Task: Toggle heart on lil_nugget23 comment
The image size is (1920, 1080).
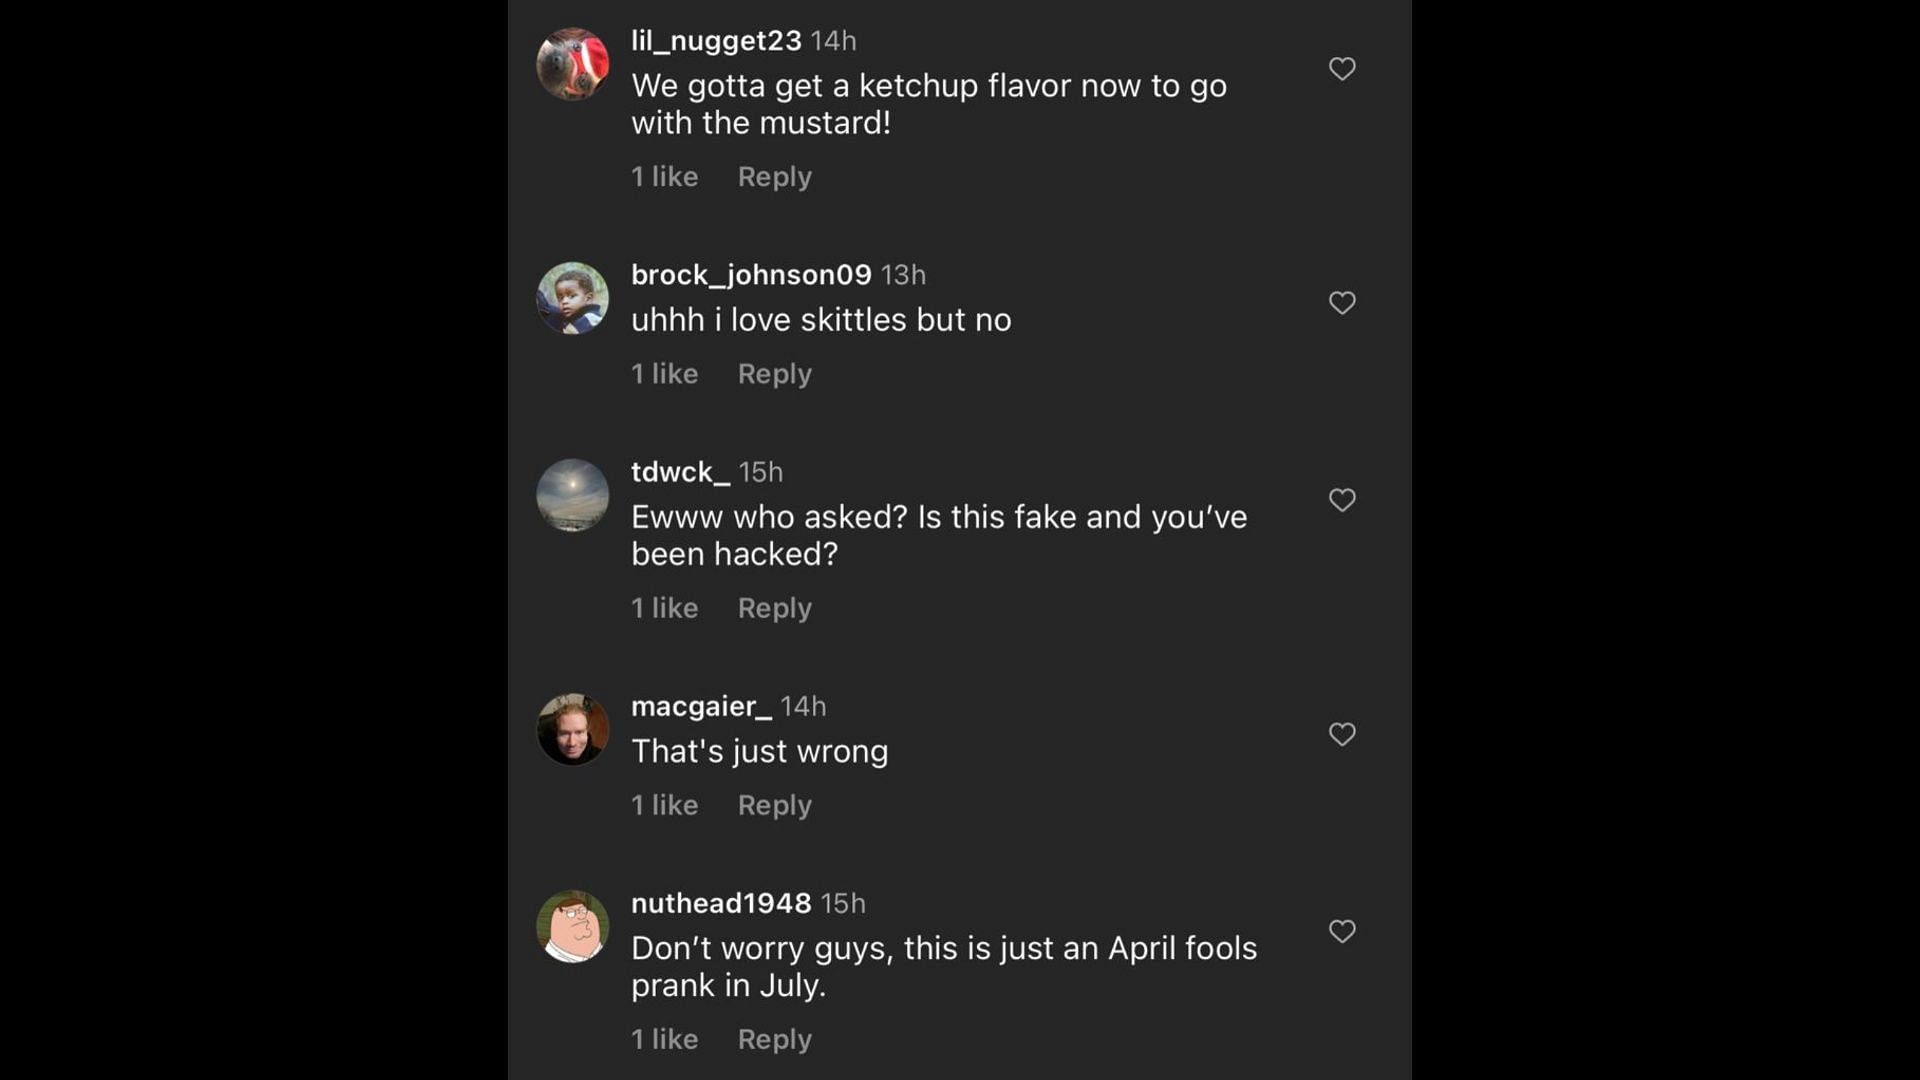Action: pyautogui.click(x=1342, y=69)
